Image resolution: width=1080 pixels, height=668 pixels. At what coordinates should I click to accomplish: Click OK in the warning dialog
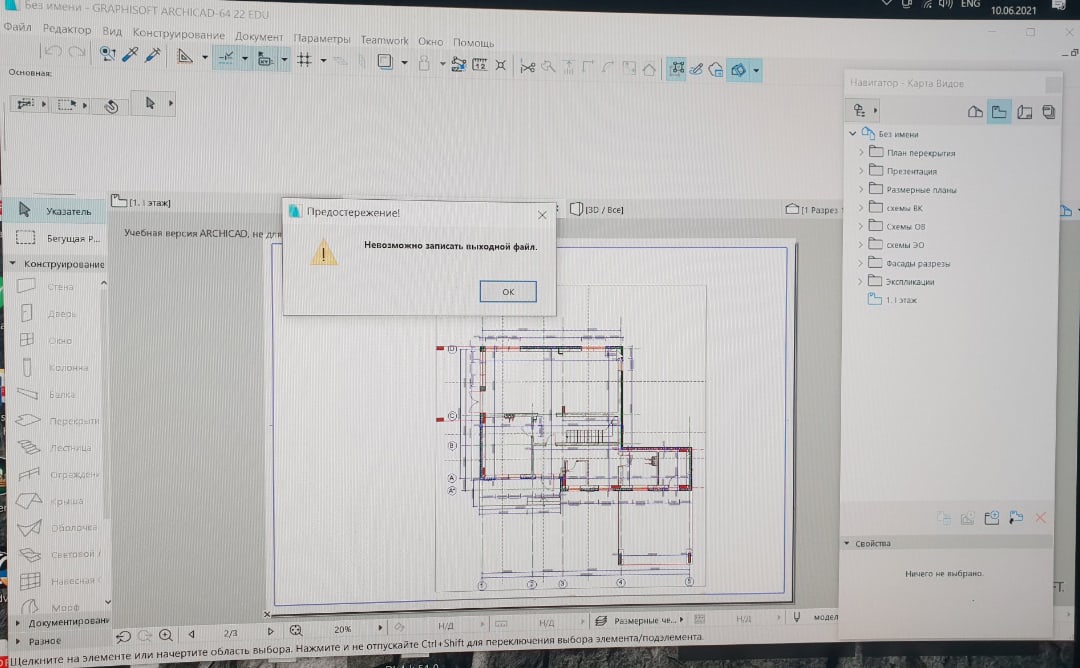tap(508, 291)
